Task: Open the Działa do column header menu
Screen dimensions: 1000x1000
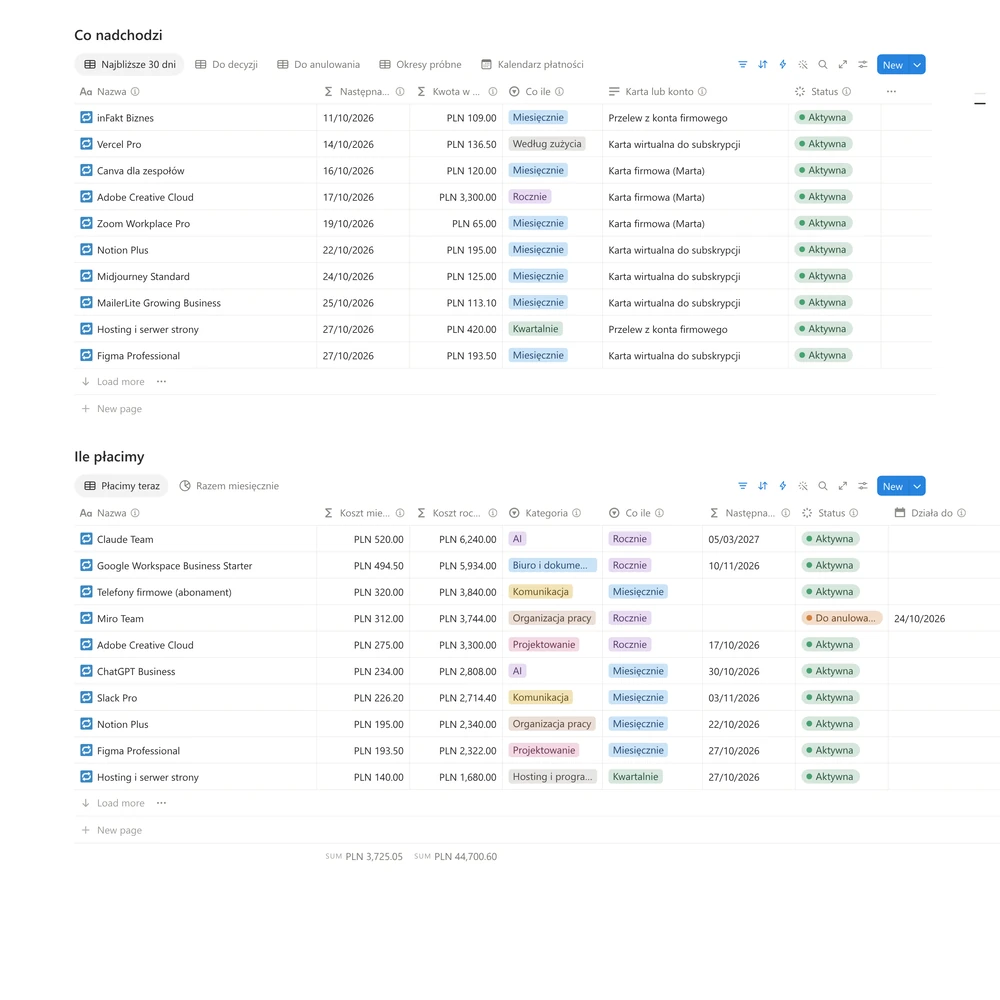Action: [931, 513]
